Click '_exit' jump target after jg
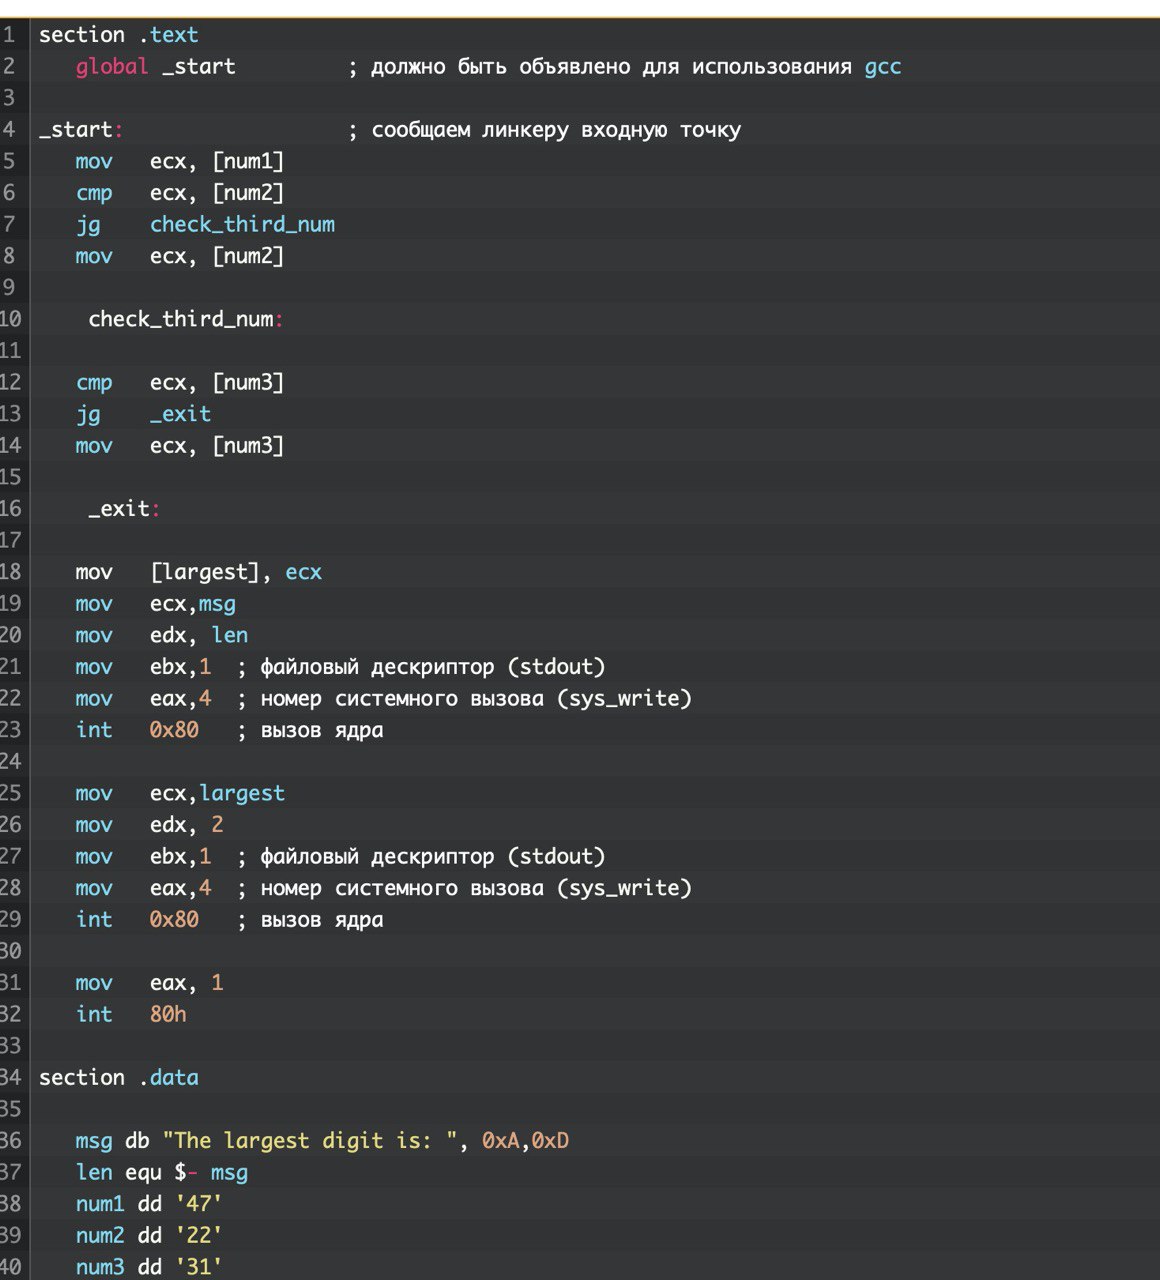Screen dimensions: 1160x1280 click(x=181, y=414)
